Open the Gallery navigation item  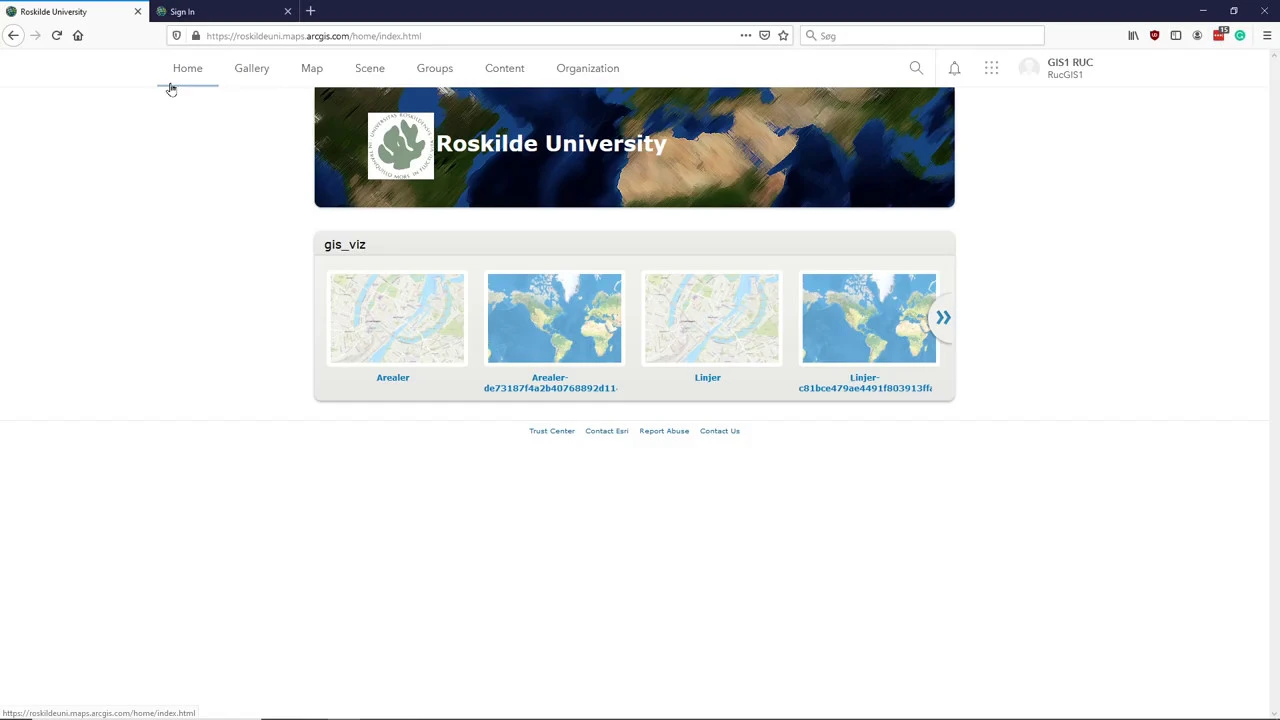[x=252, y=68]
